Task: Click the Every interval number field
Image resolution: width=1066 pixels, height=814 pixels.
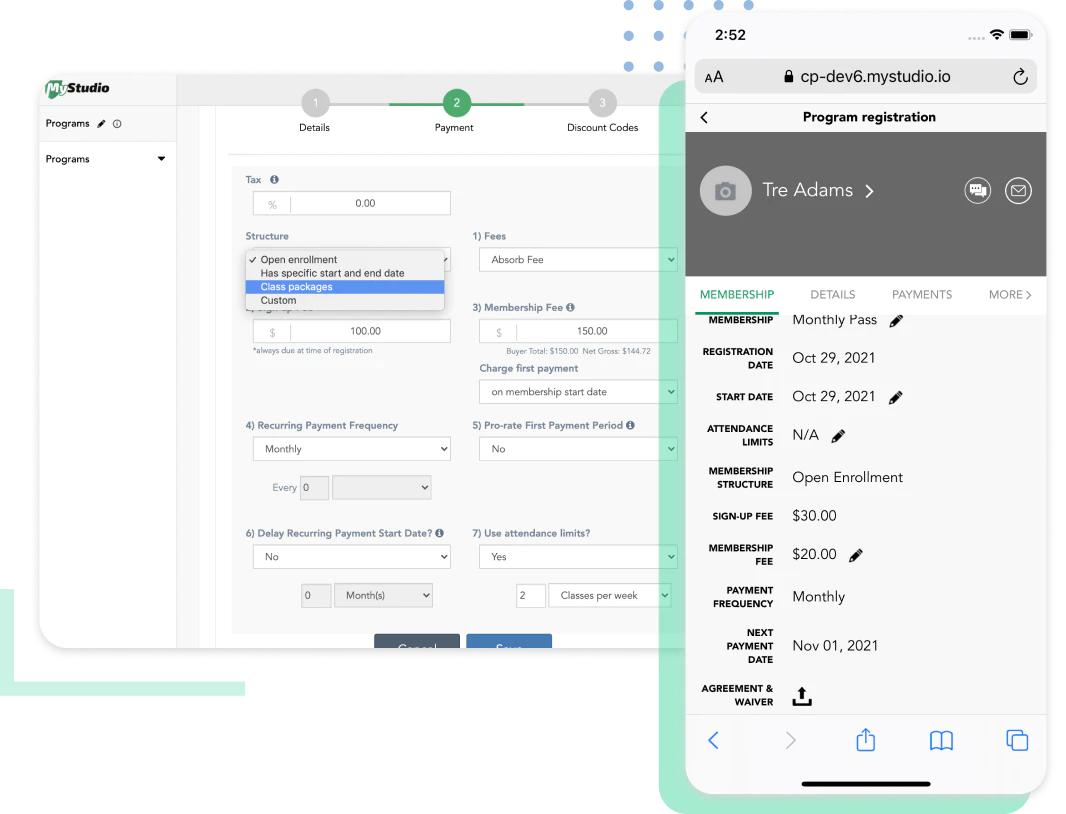Action: [x=315, y=488]
